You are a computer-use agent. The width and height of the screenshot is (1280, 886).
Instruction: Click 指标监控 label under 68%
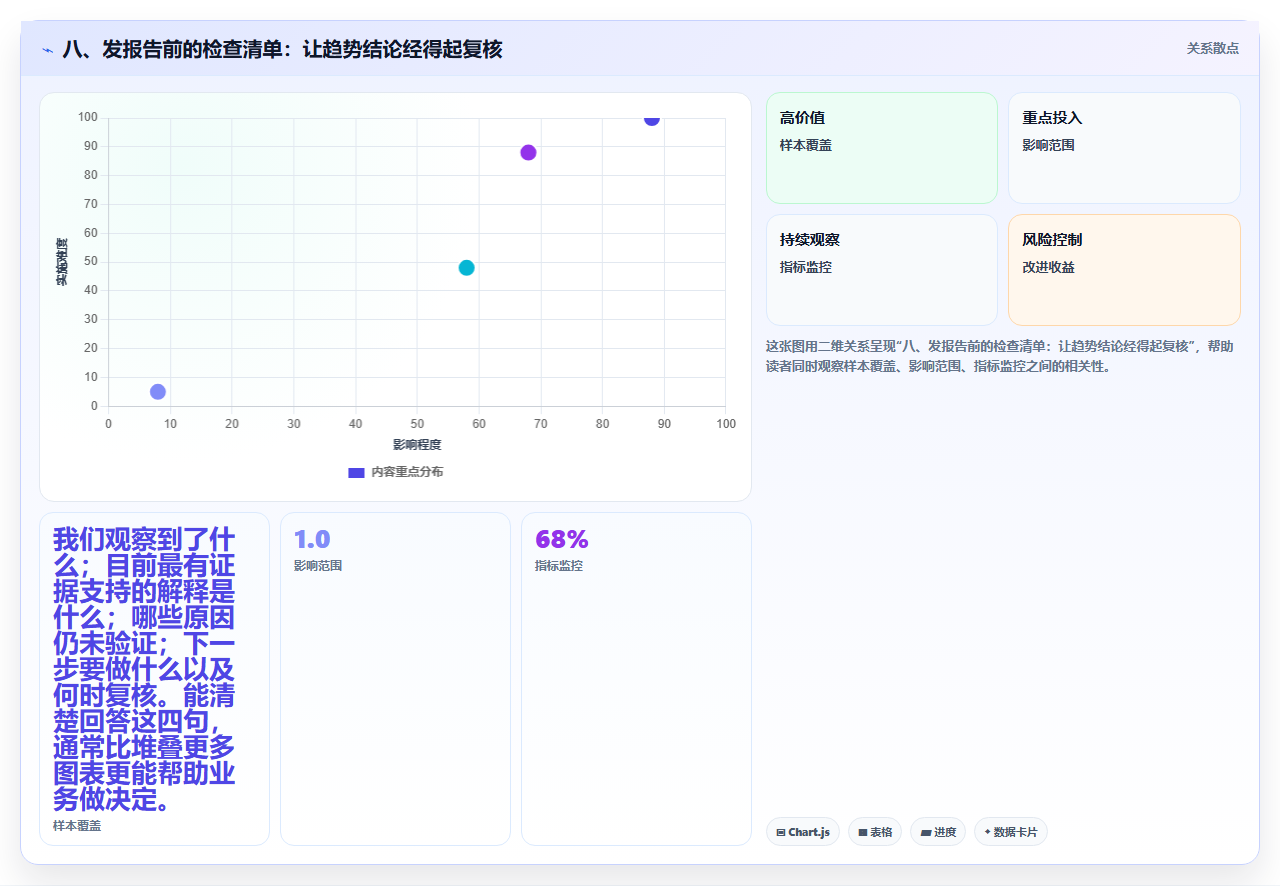pos(559,566)
